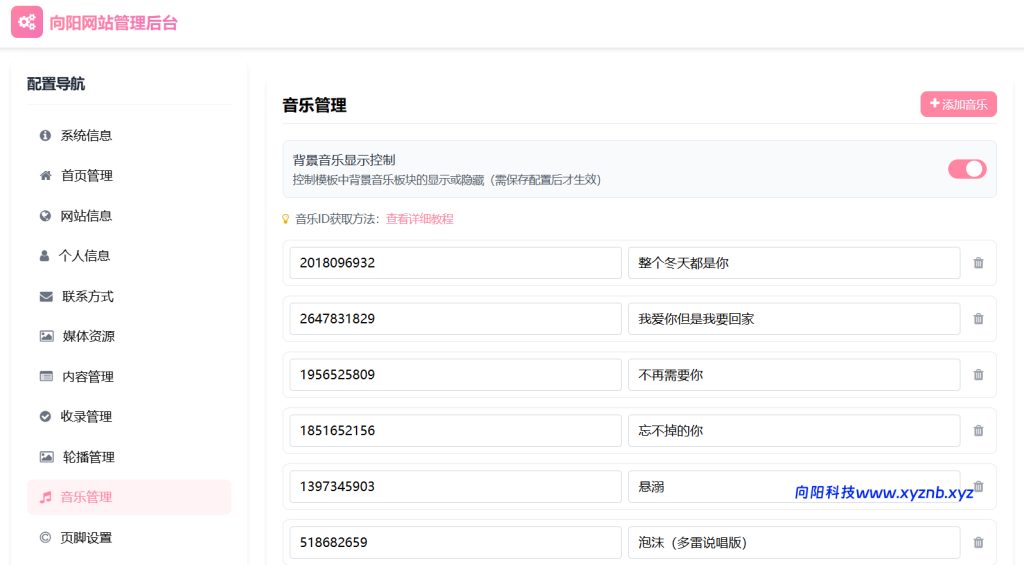Viewport: 1024px width, 565px height.
Task: Select the active 音乐管理 item
Action: 129,497
